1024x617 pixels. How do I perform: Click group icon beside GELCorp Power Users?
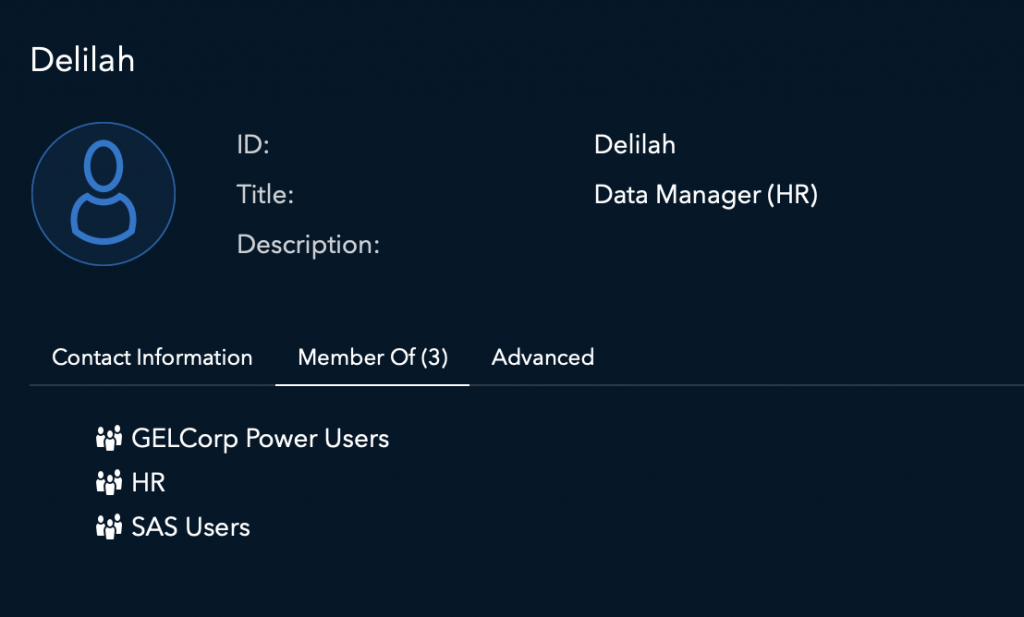[107, 438]
